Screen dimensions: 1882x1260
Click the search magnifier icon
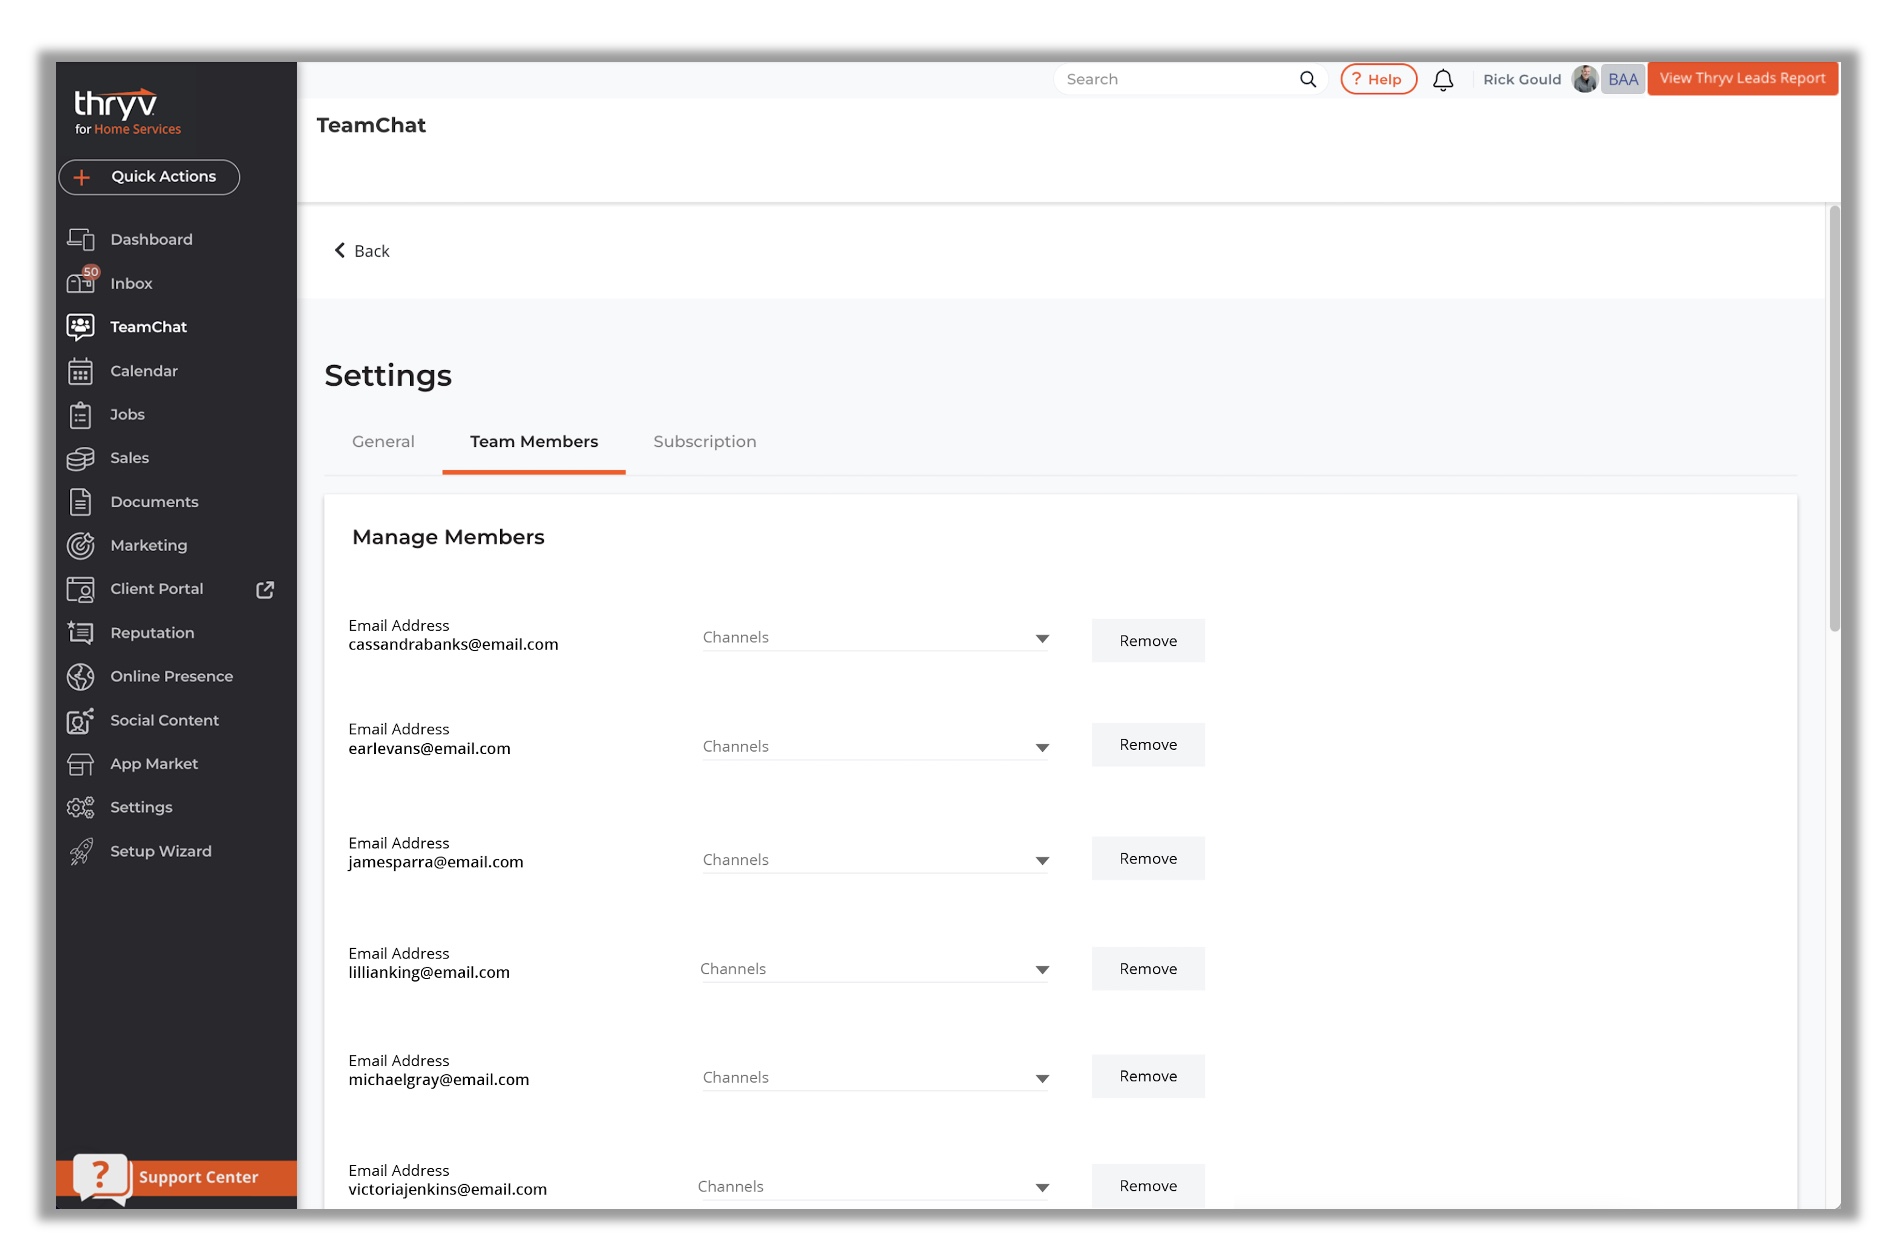coord(1307,79)
